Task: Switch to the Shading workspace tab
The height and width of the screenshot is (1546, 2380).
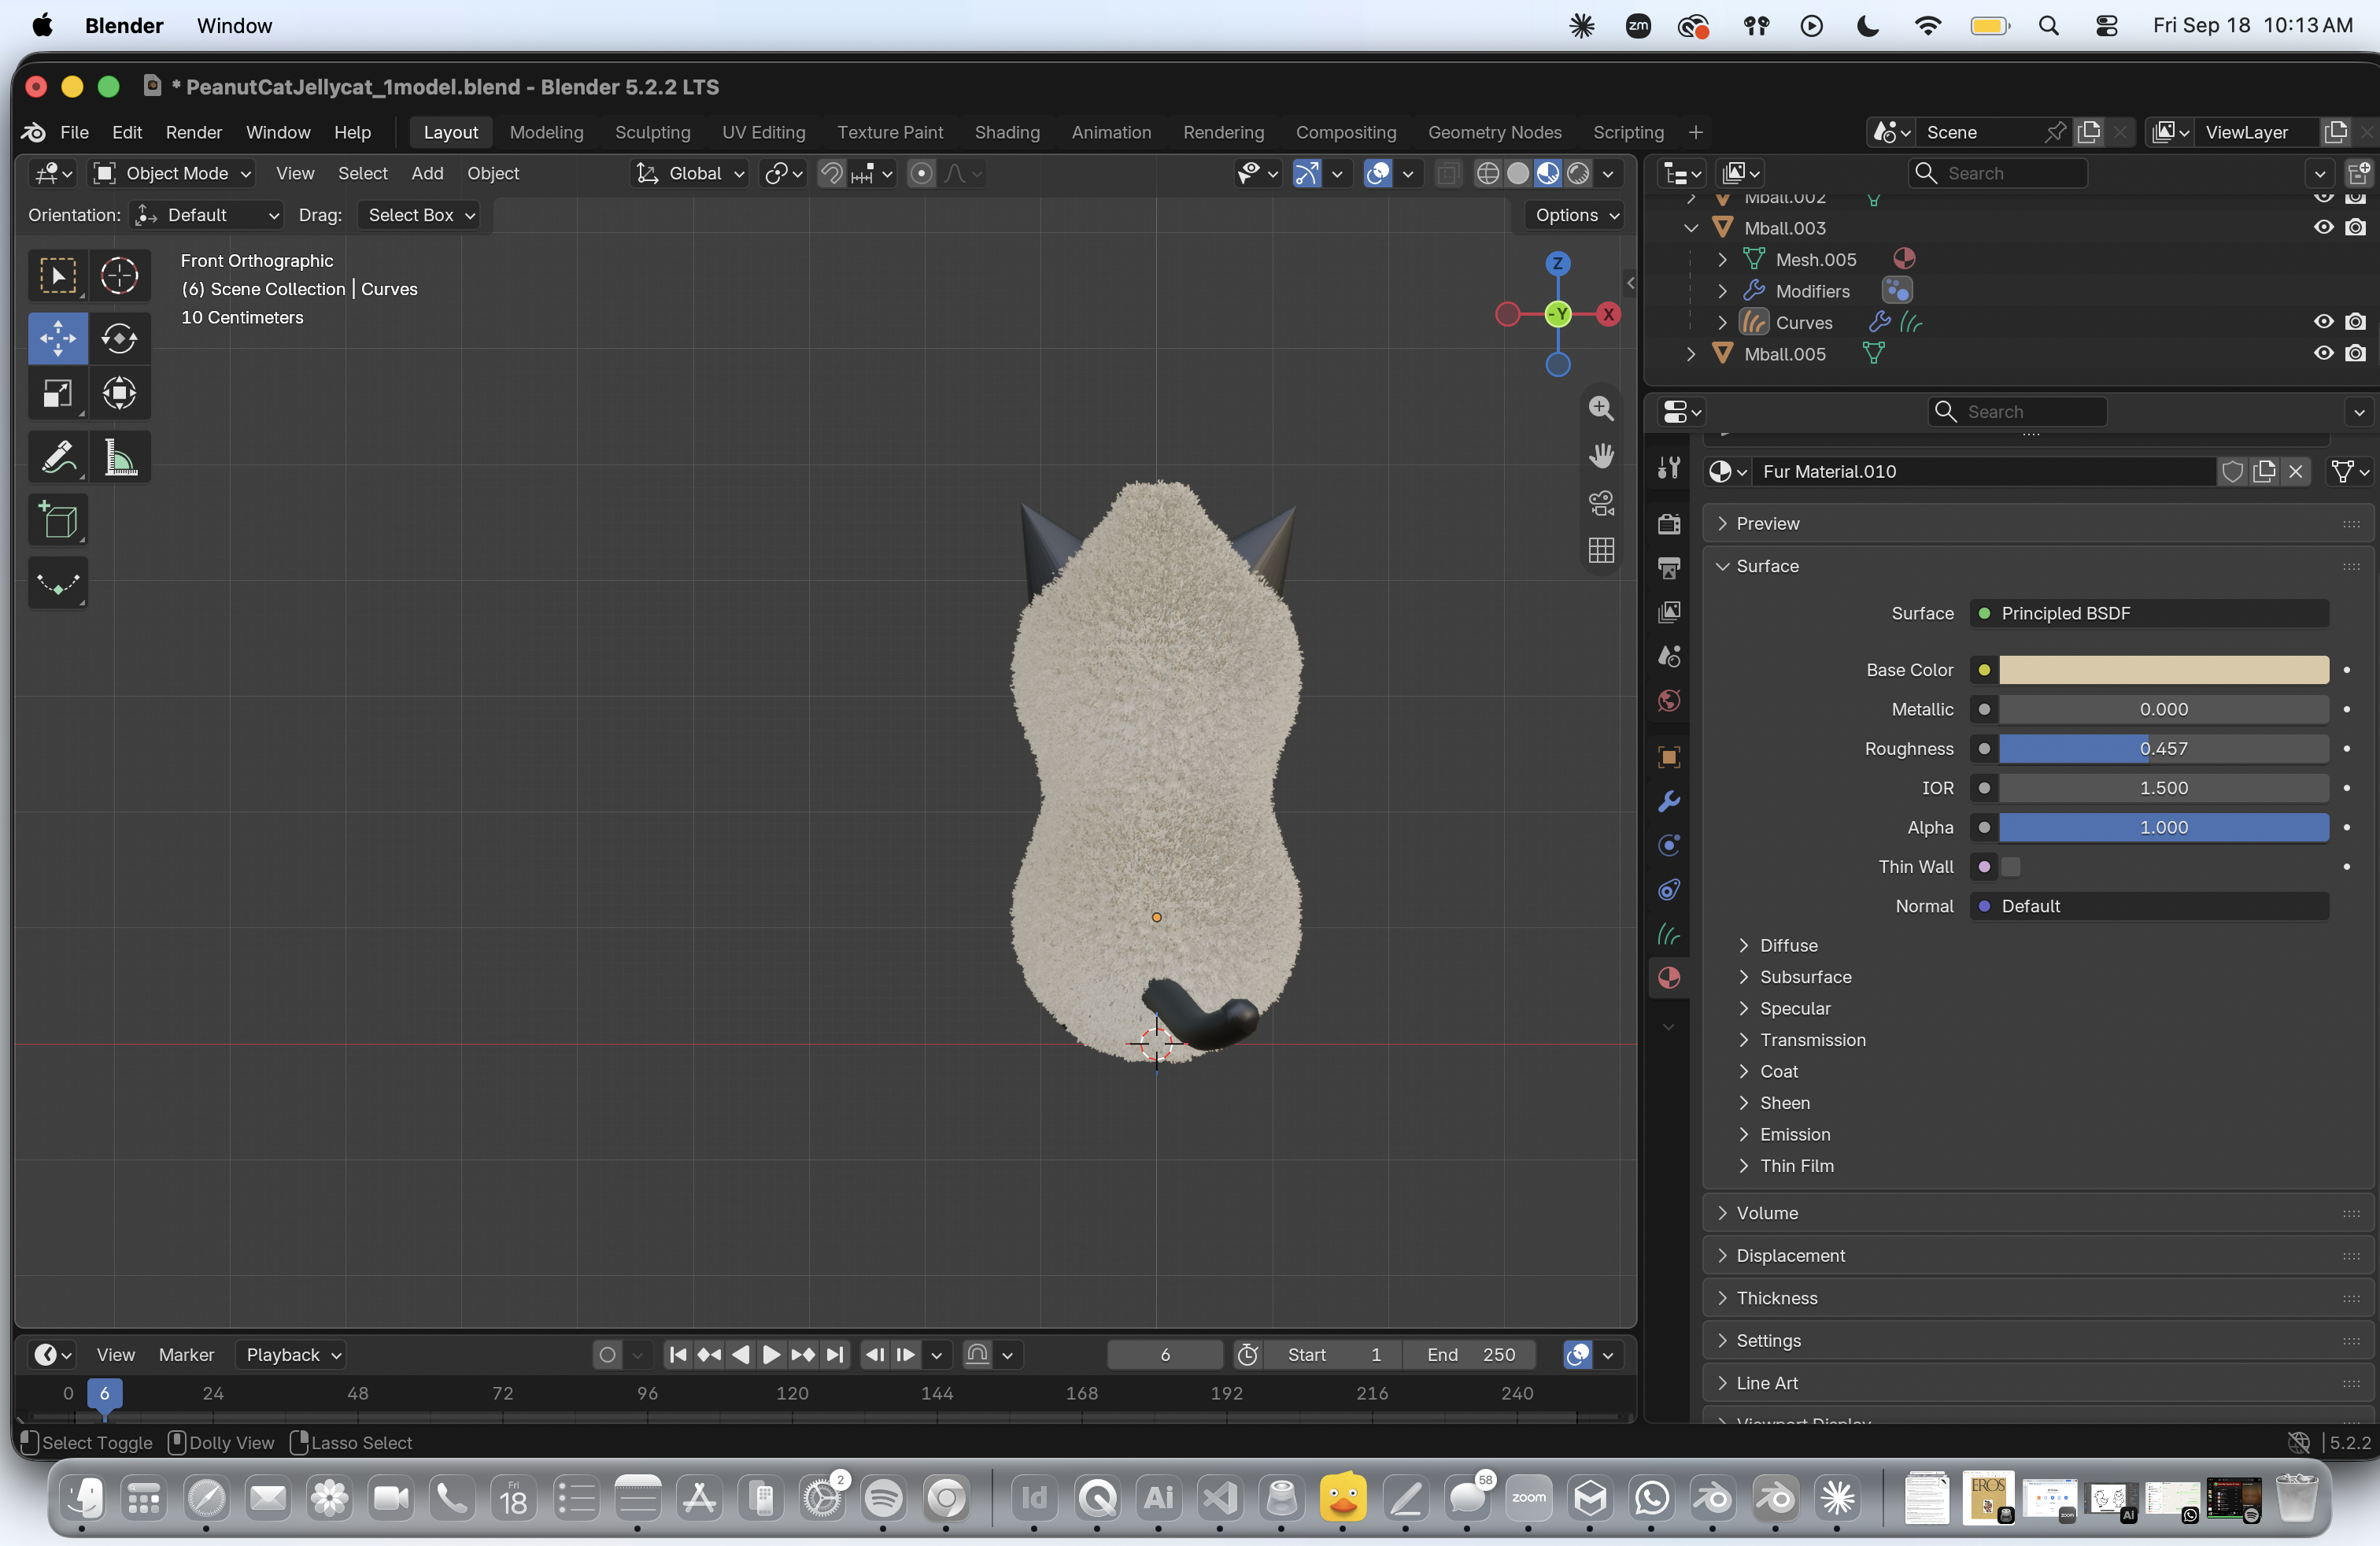Action: click(1007, 132)
